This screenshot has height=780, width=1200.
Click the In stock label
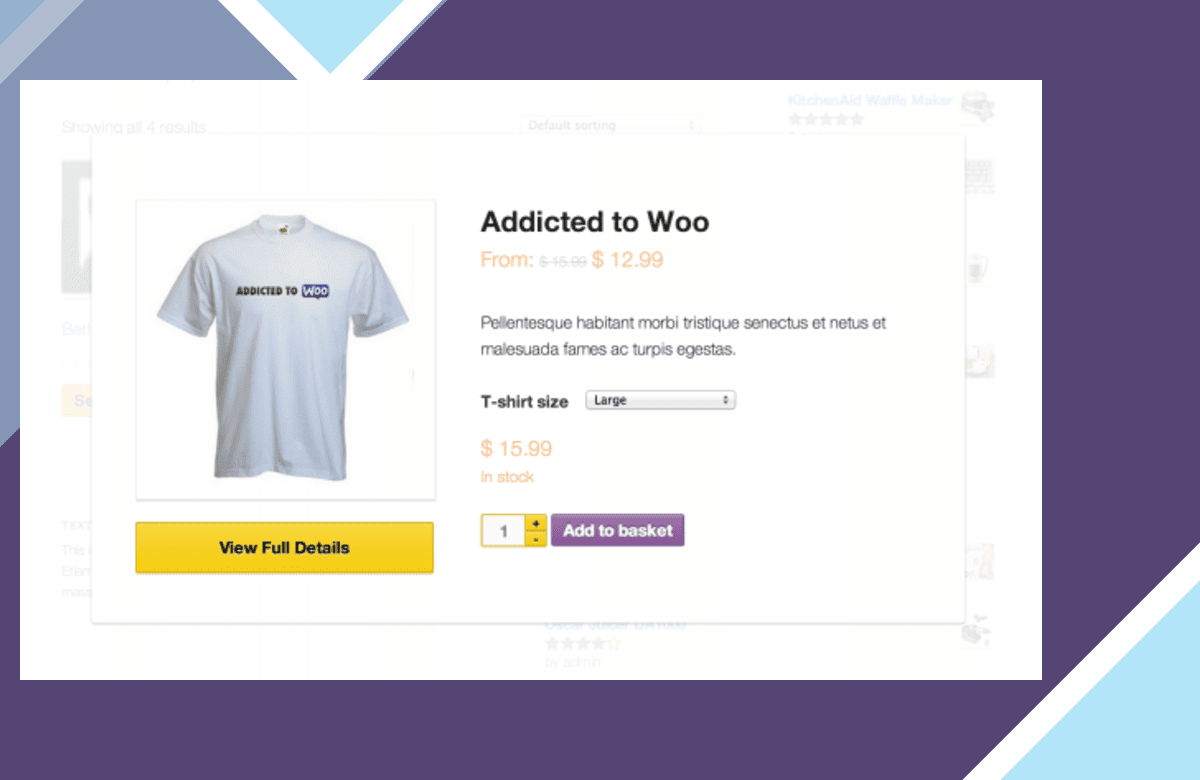point(507,477)
